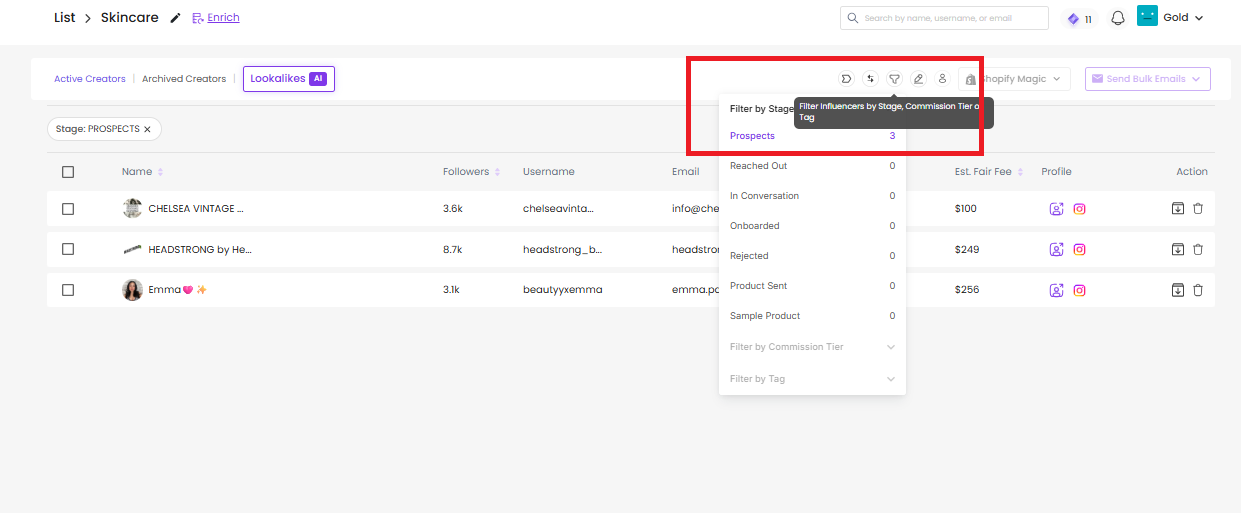This screenshot has width=1241, height=513.
Task: Expand Filter by Commission Tier
Action: pyautogui.click(x=812, y=347)
